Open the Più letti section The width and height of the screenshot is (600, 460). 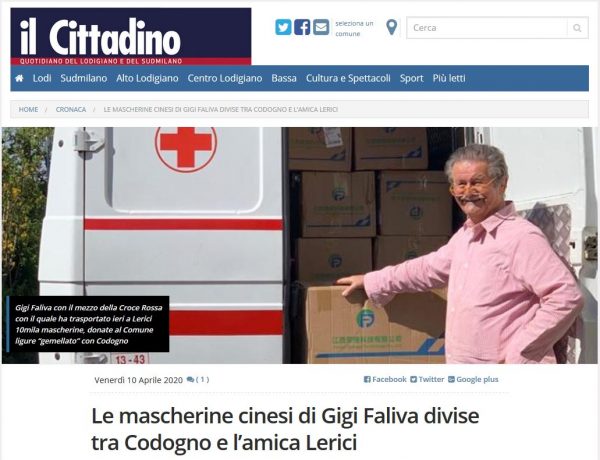coord(449,78)
